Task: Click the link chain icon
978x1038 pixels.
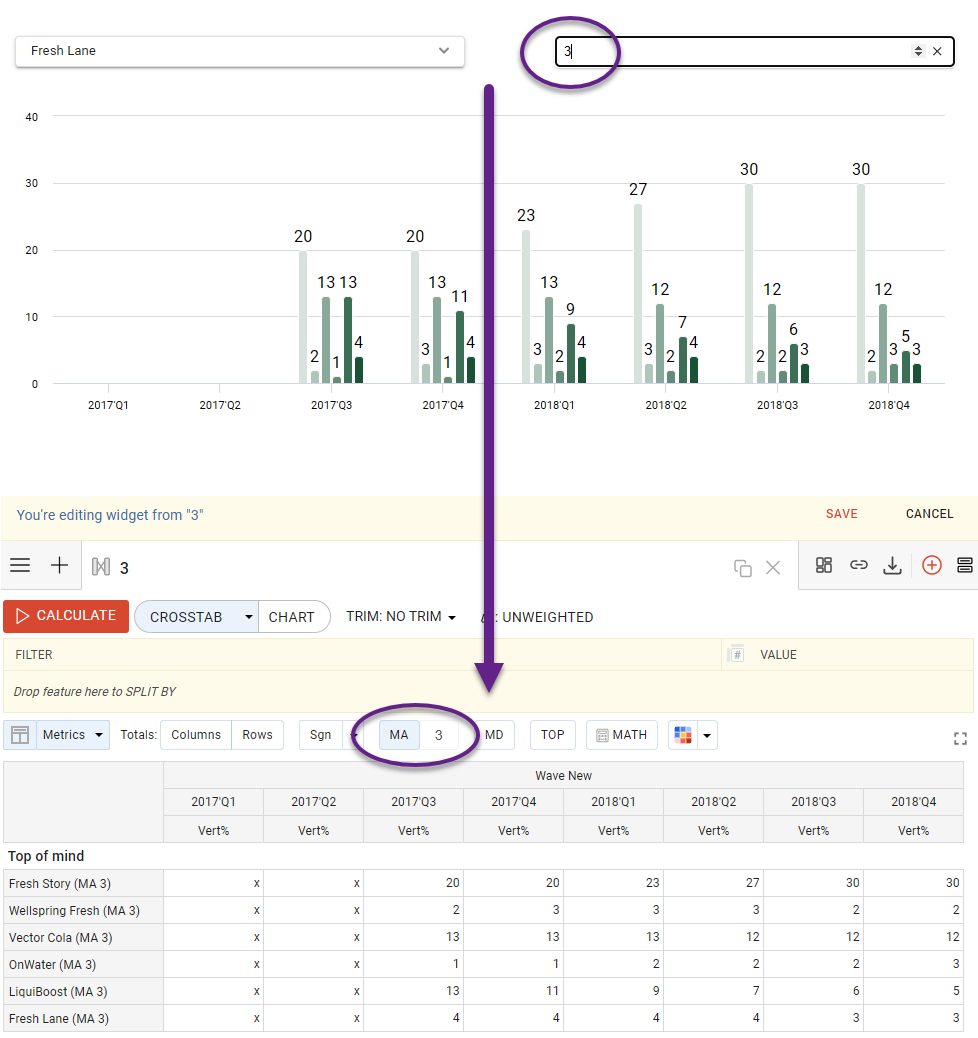Action: (858, 566)
